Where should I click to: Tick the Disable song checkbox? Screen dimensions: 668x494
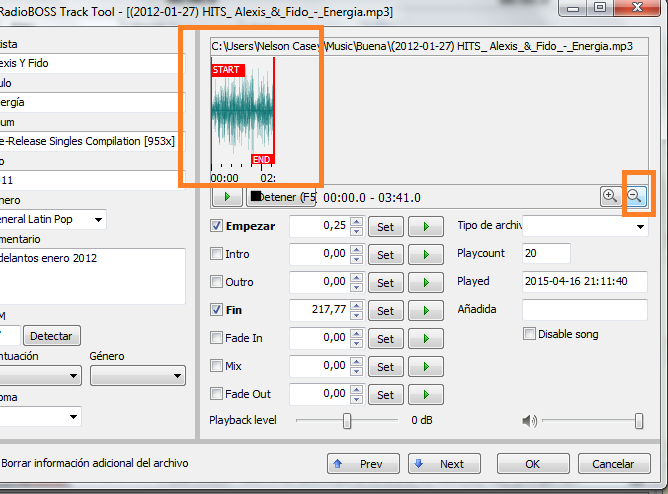pos(530,334)
